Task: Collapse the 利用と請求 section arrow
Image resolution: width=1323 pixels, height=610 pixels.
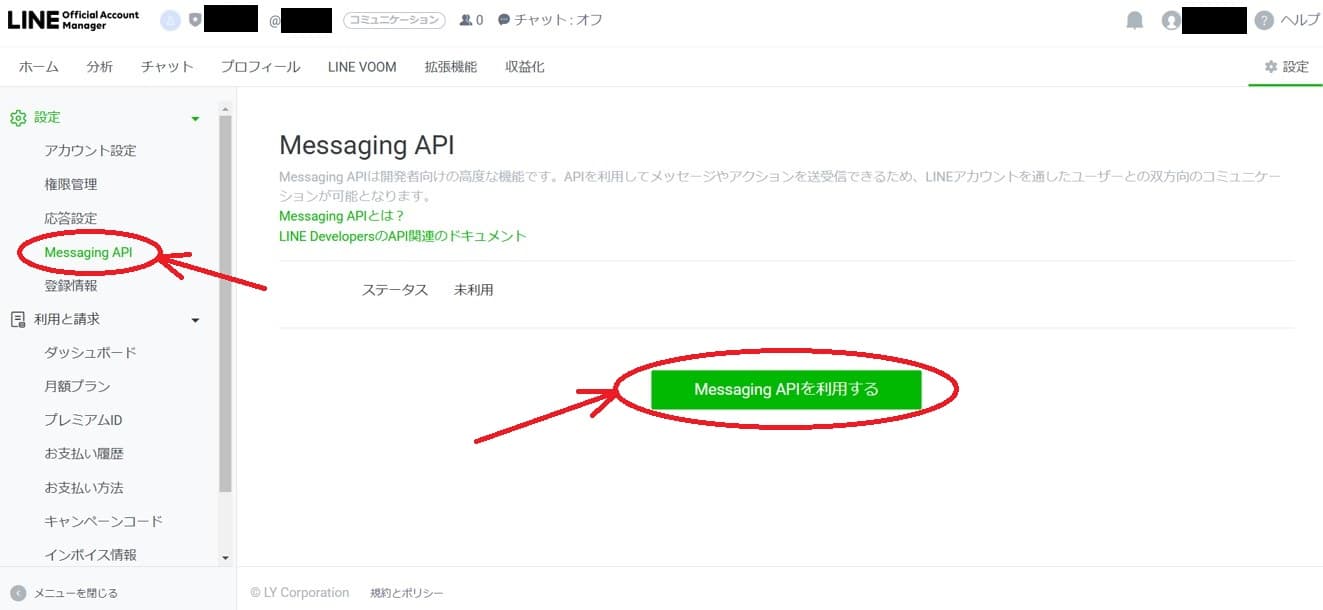Action: point(195,320)
